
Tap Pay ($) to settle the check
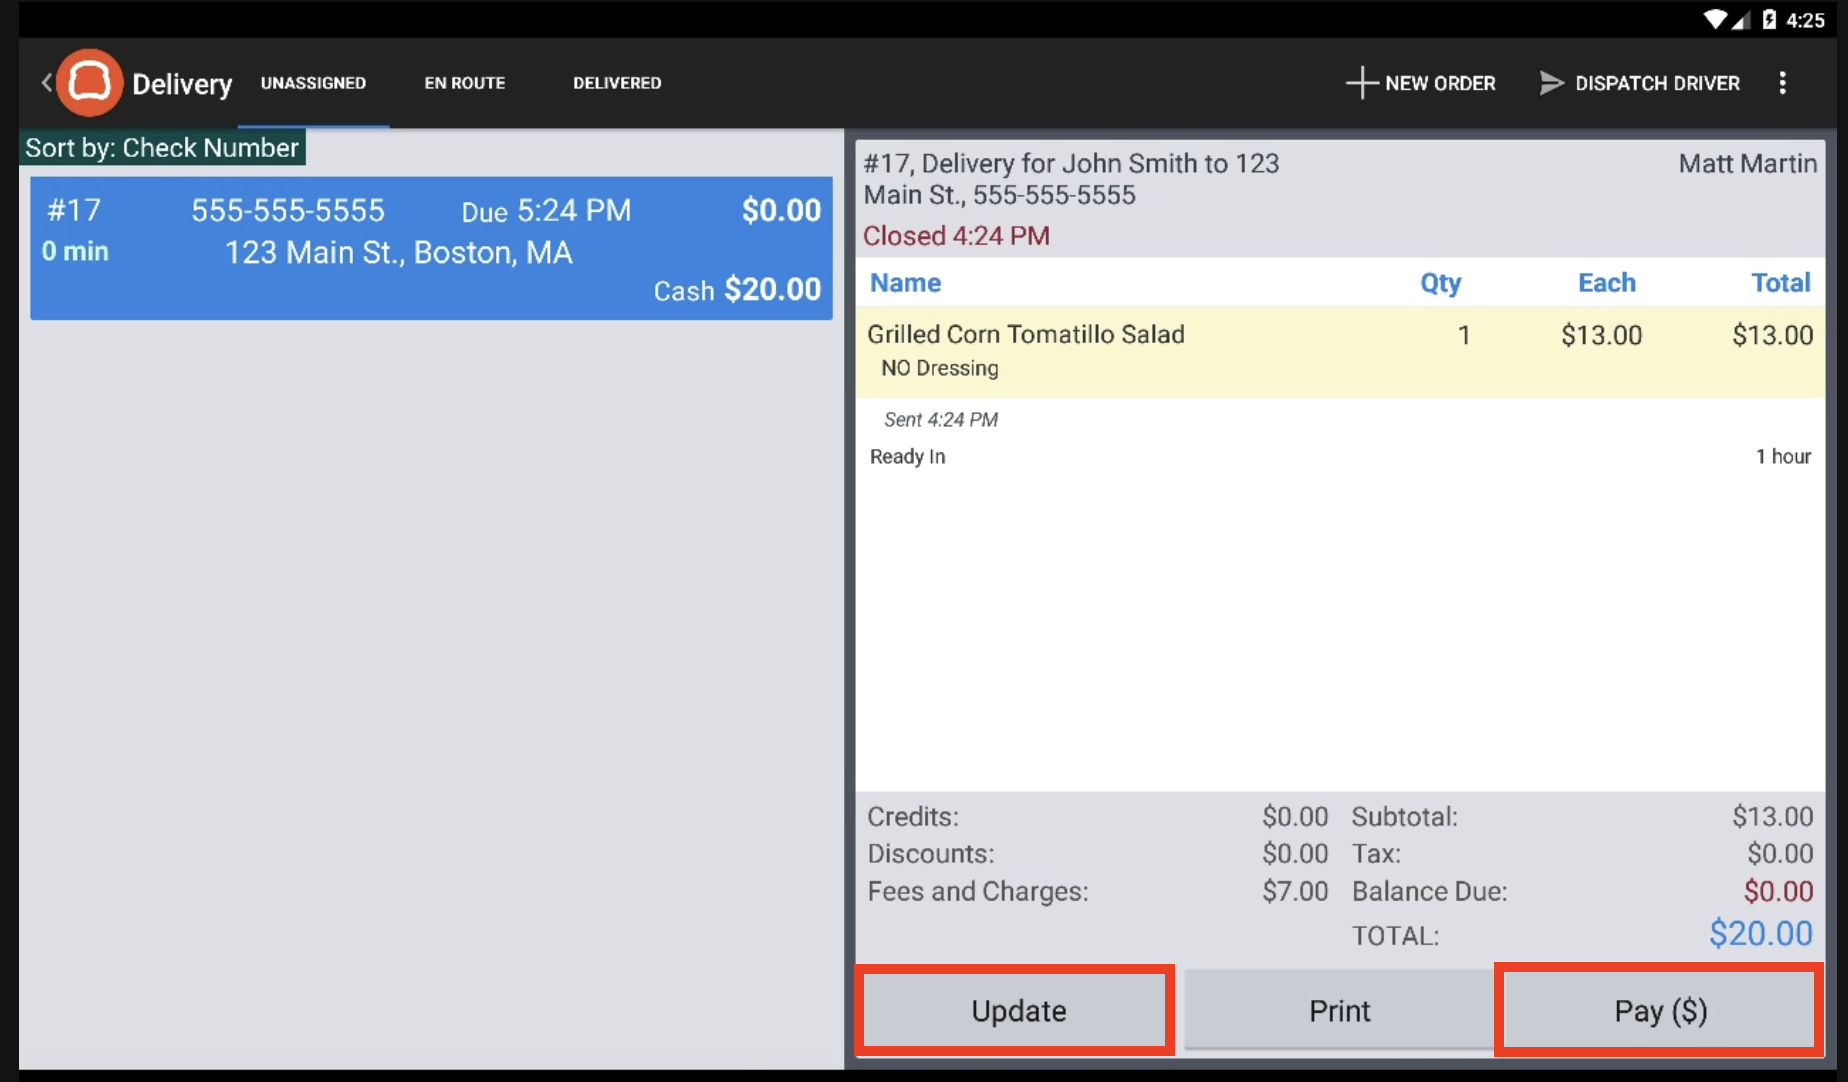point(1657,1010)
